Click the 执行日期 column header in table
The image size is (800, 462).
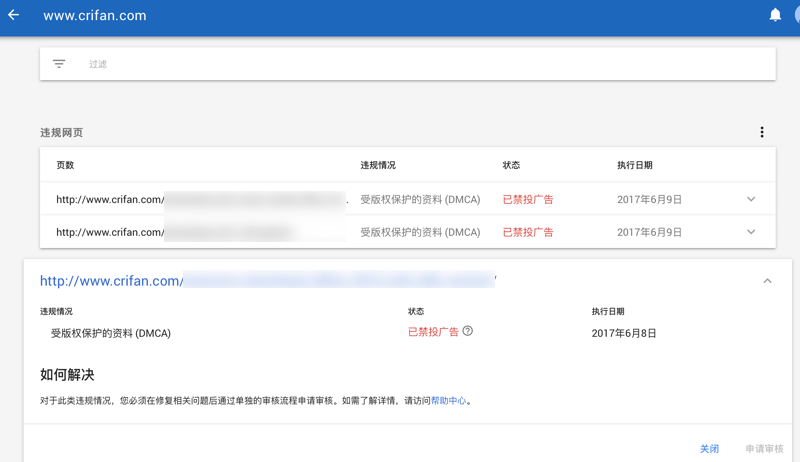(635, 165)
